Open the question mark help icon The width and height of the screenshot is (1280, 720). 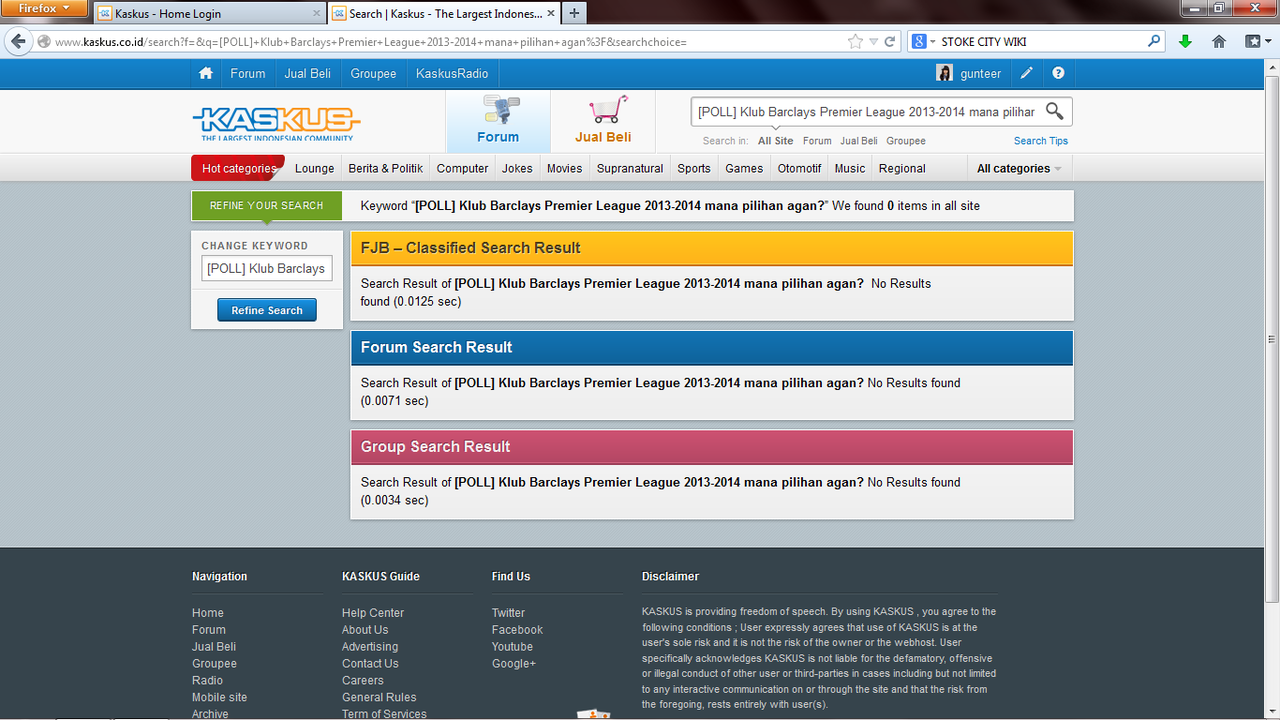(x=1058, y=73)
